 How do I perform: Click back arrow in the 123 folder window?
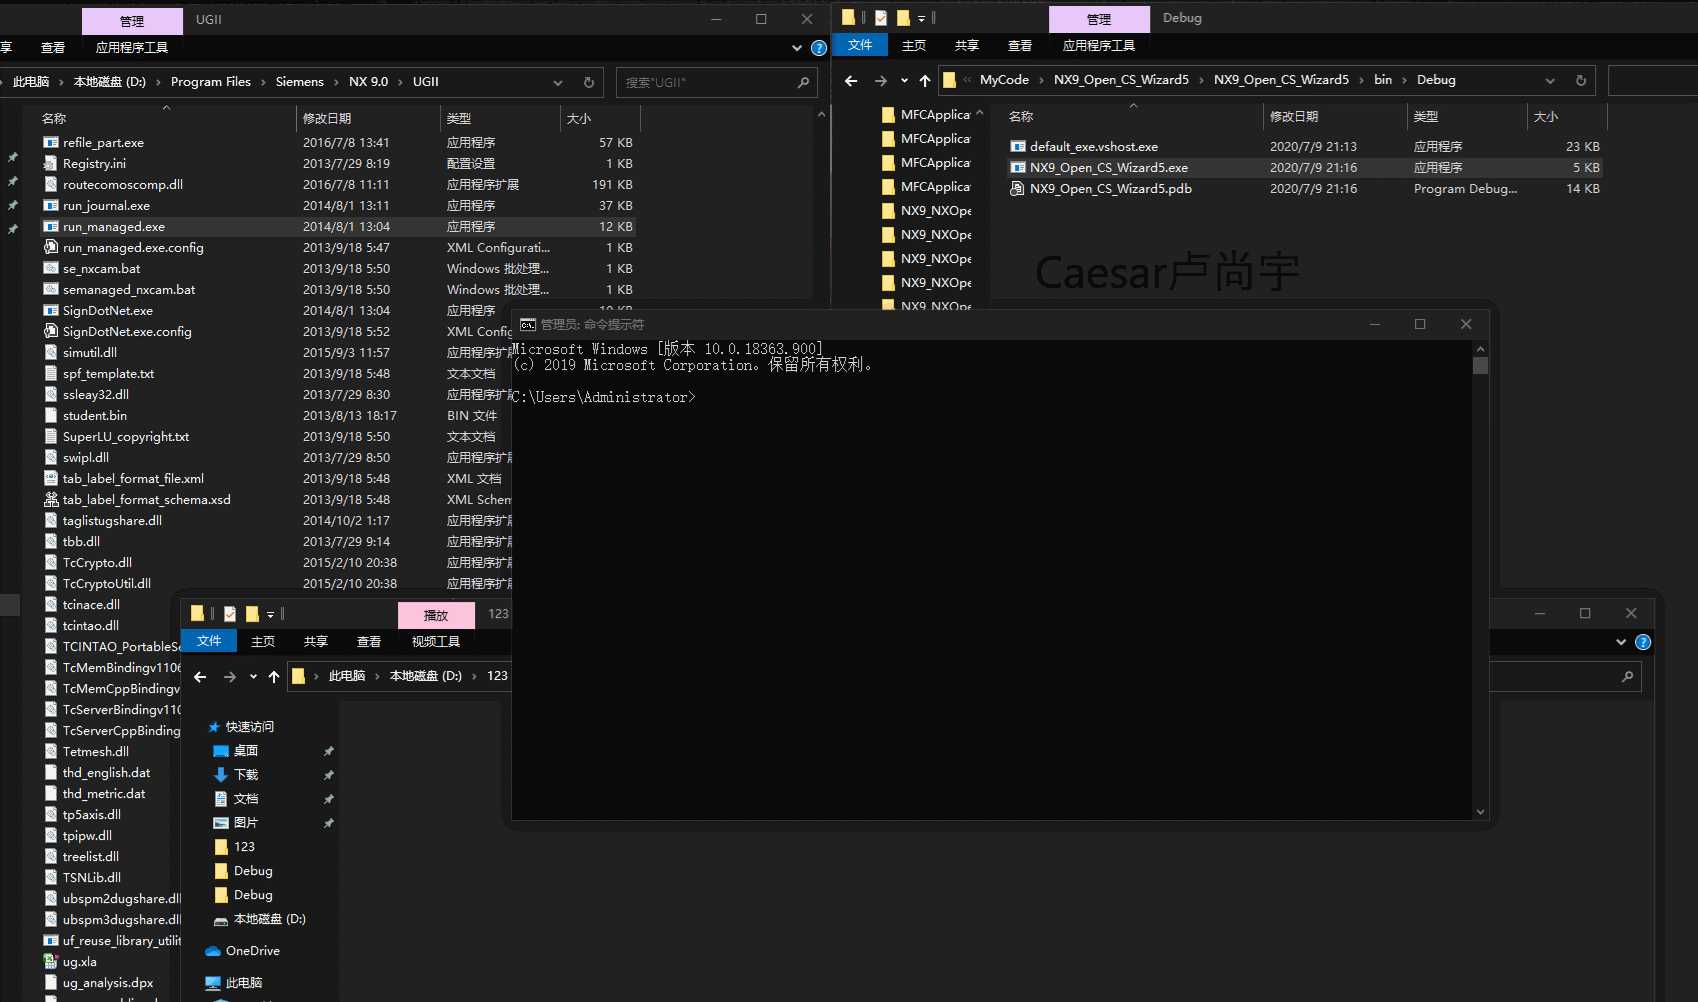pyautogui.click(x=200, y=677)
